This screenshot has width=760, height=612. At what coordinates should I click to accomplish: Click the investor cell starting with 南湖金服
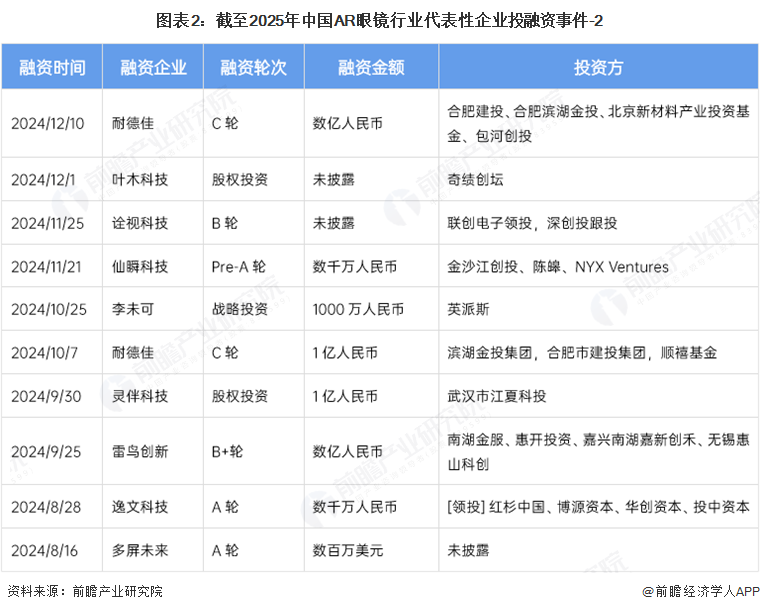coord(598,452)
